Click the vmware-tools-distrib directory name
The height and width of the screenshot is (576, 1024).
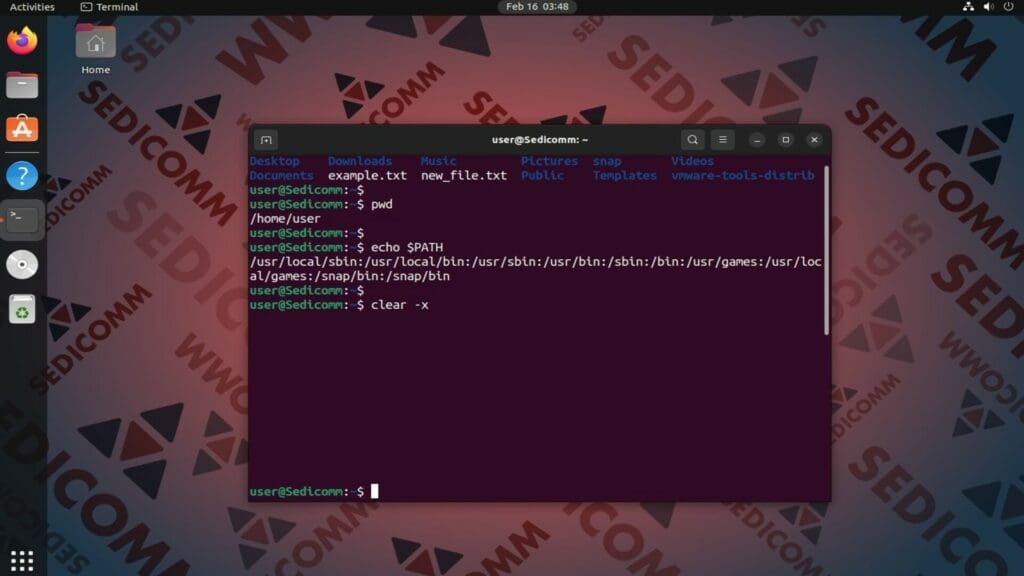click(743, 176)
